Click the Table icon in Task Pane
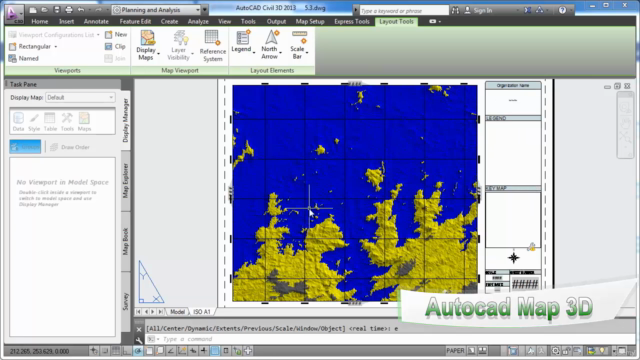The width and height of the screenshot is (640, 360). (50, 122)
